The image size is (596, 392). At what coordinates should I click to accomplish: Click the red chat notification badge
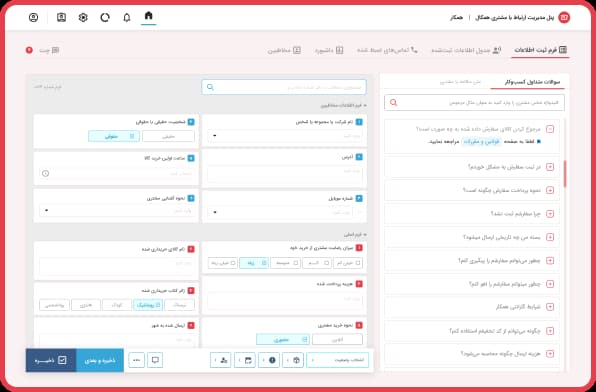click(x=29, y=50)
